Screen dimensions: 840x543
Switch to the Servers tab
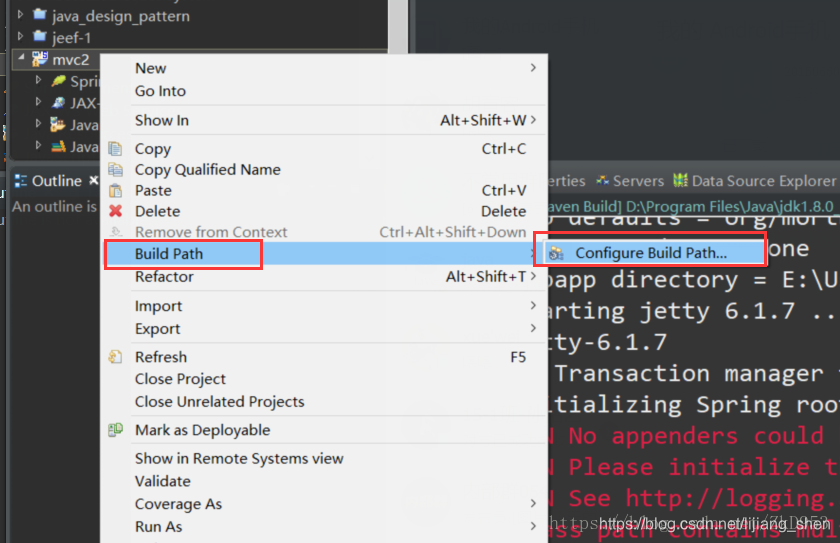tap(630, 181)
